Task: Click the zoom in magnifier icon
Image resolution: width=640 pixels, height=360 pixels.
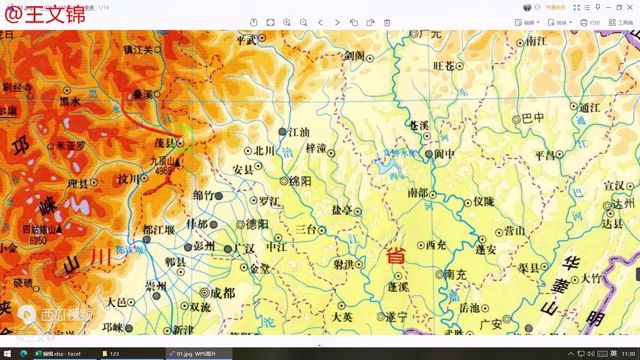Action: [287, 22]
